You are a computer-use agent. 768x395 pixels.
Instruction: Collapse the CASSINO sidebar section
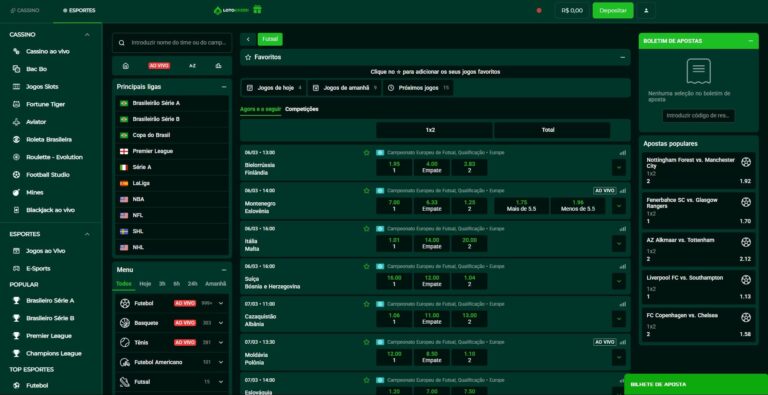click(87, 35)
